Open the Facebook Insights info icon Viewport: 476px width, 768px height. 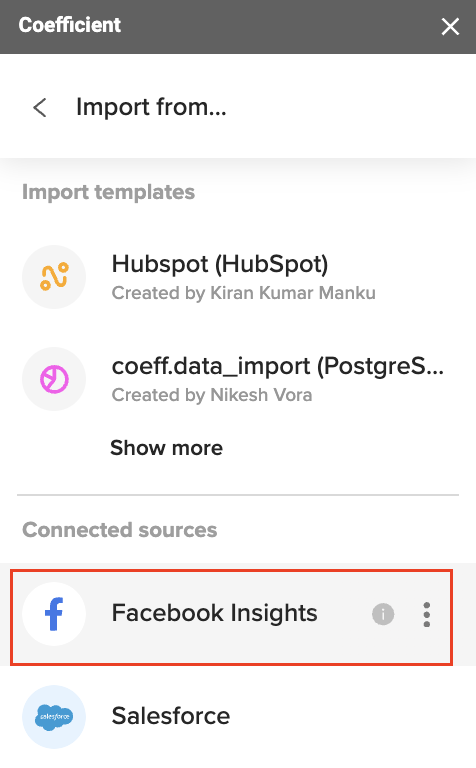point(383,614)
